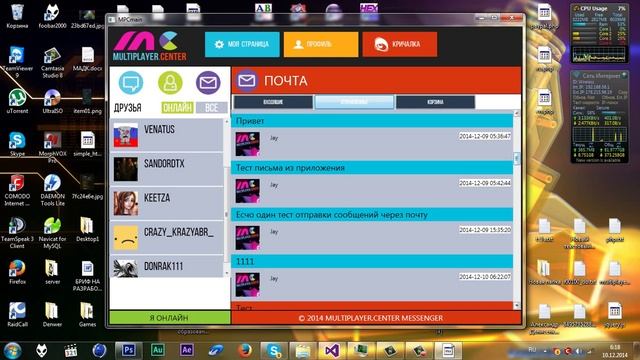Screen dimensions: 640x360
Task: Click the sad yellow face avatar
Action: coord(126,238)
